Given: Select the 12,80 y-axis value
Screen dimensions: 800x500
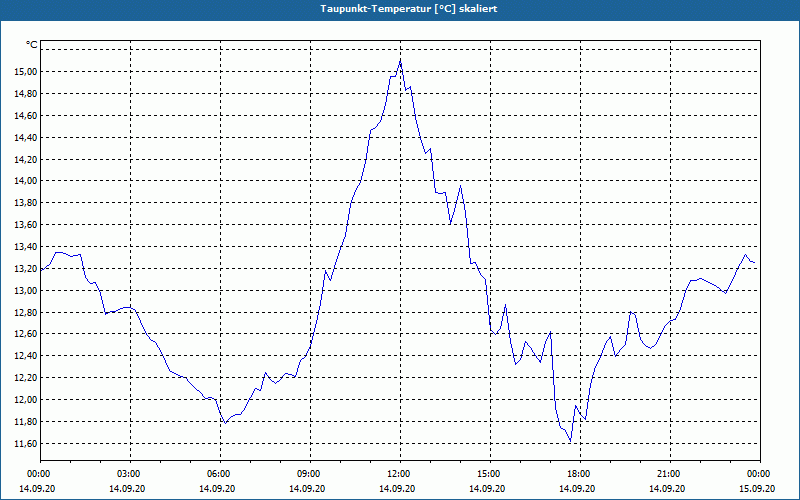Looking at the screenshot, I should [27, 313].
